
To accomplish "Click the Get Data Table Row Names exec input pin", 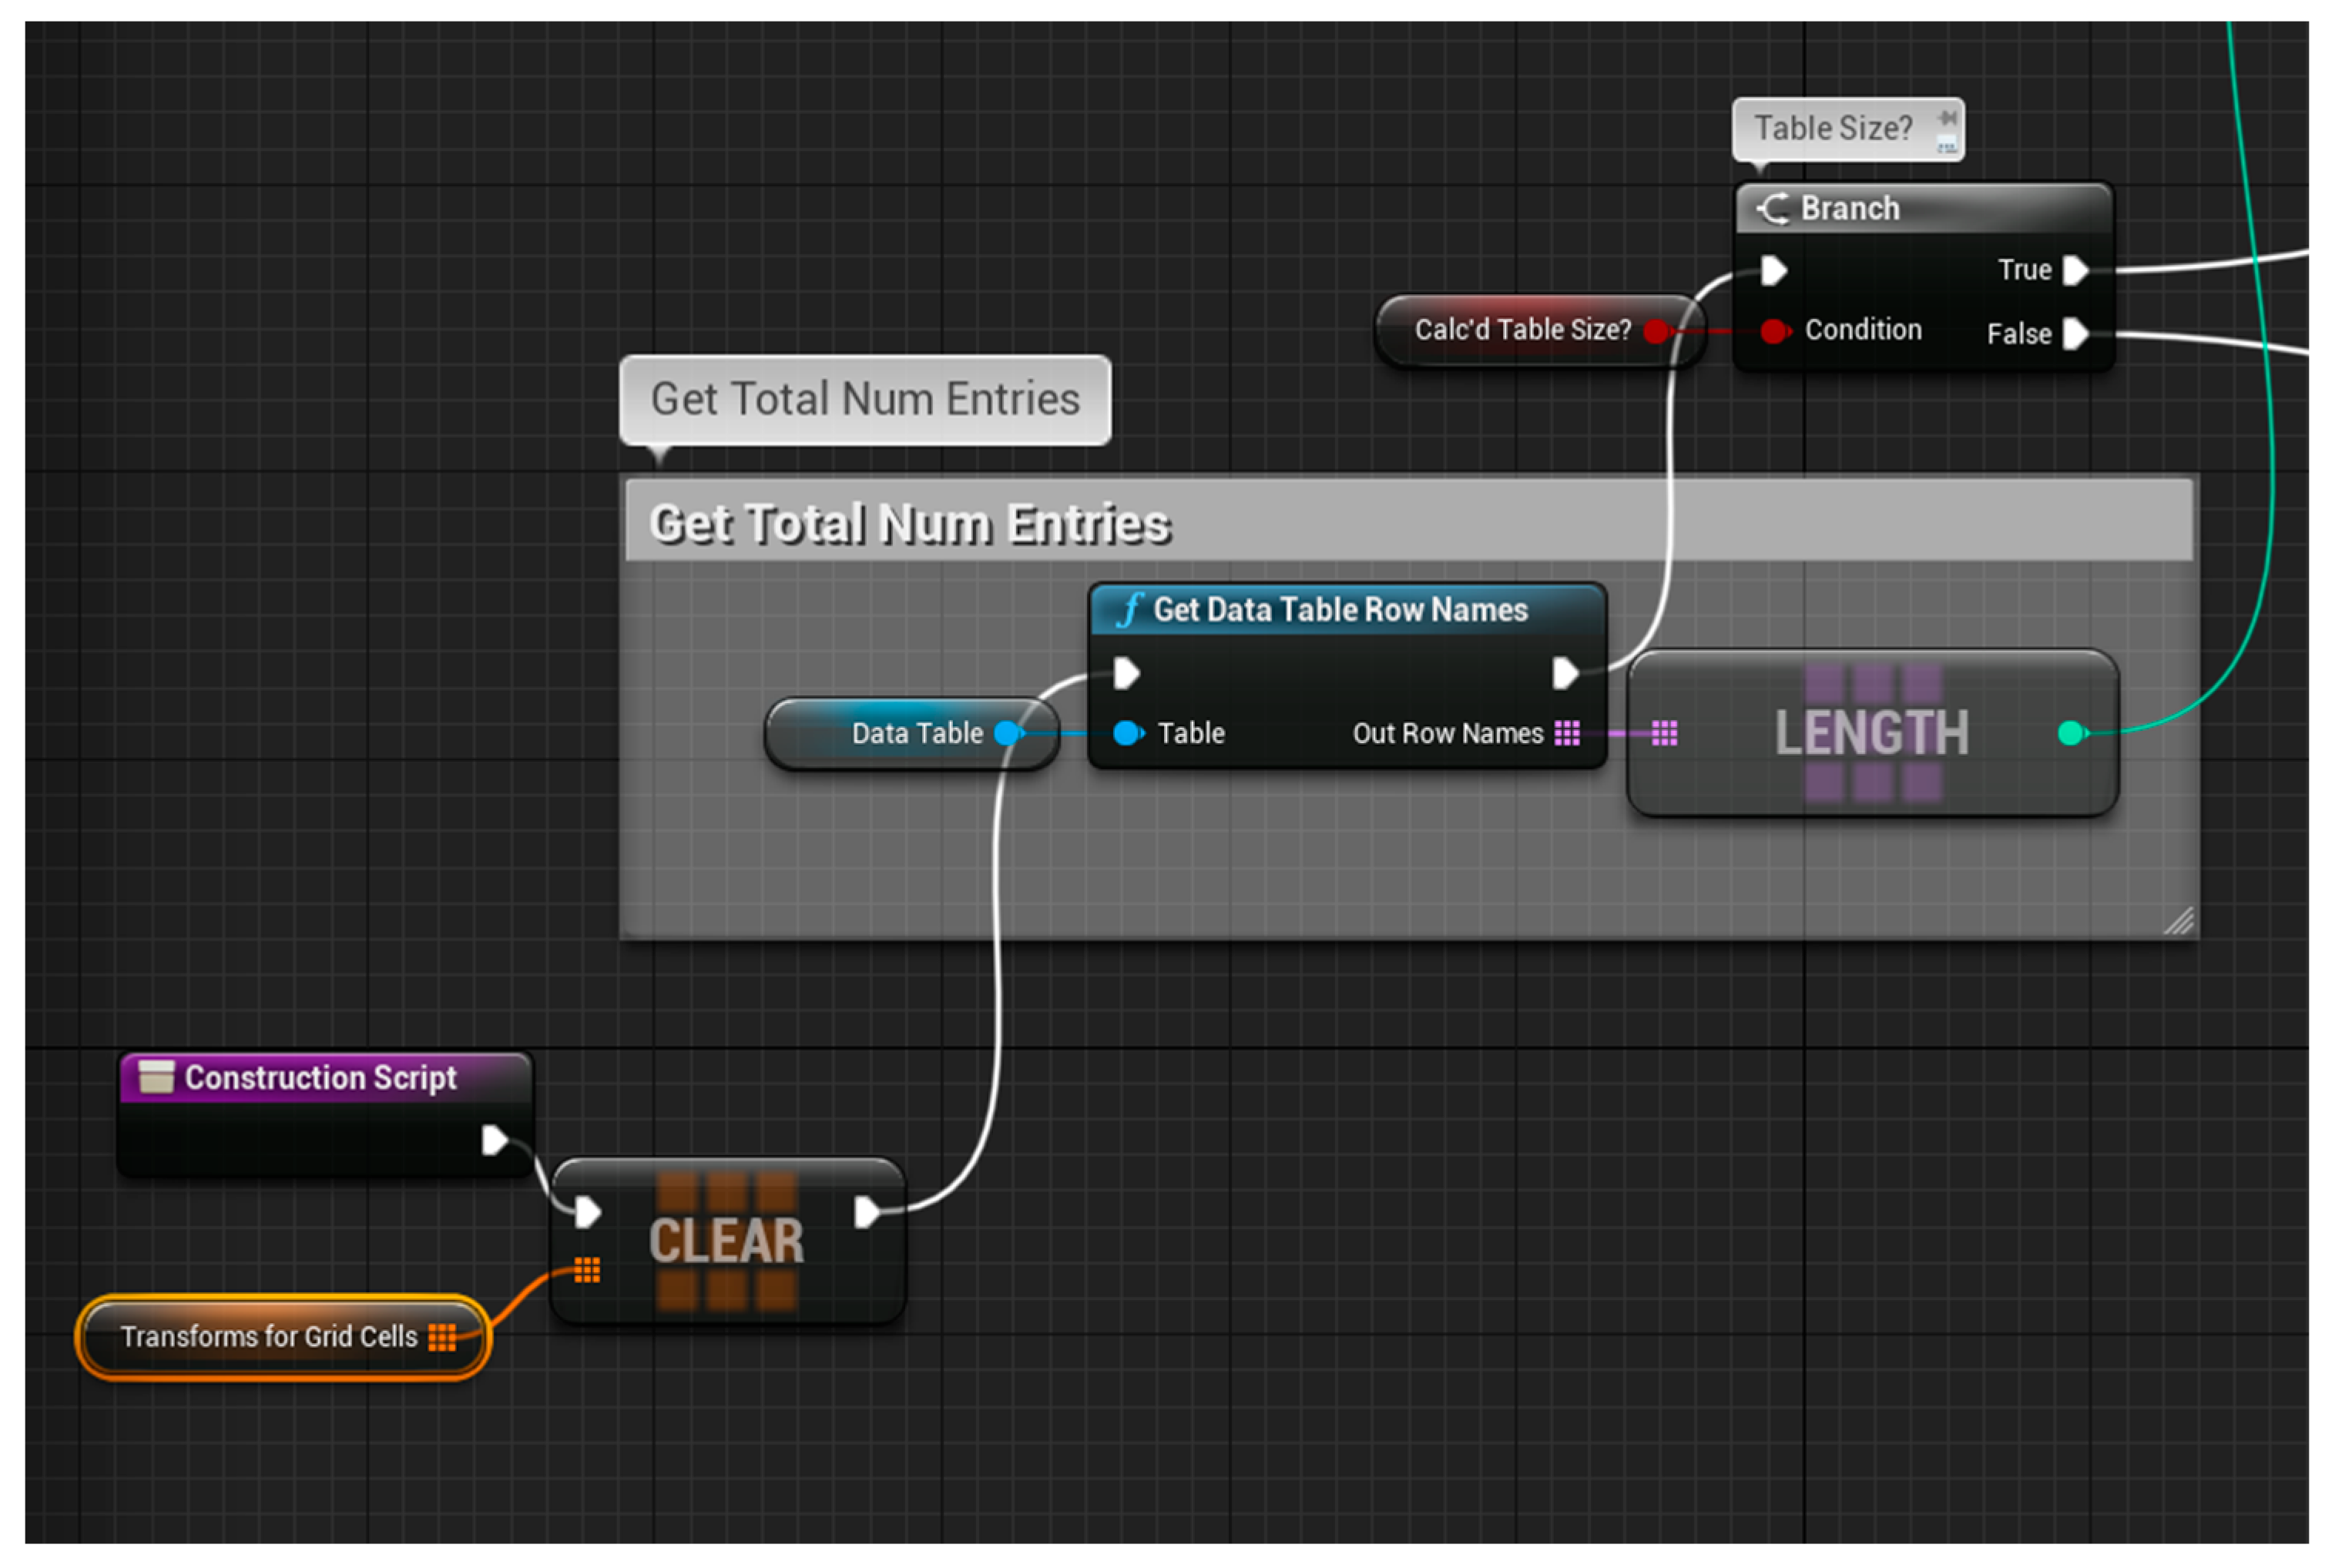I will coord(1126,673).
